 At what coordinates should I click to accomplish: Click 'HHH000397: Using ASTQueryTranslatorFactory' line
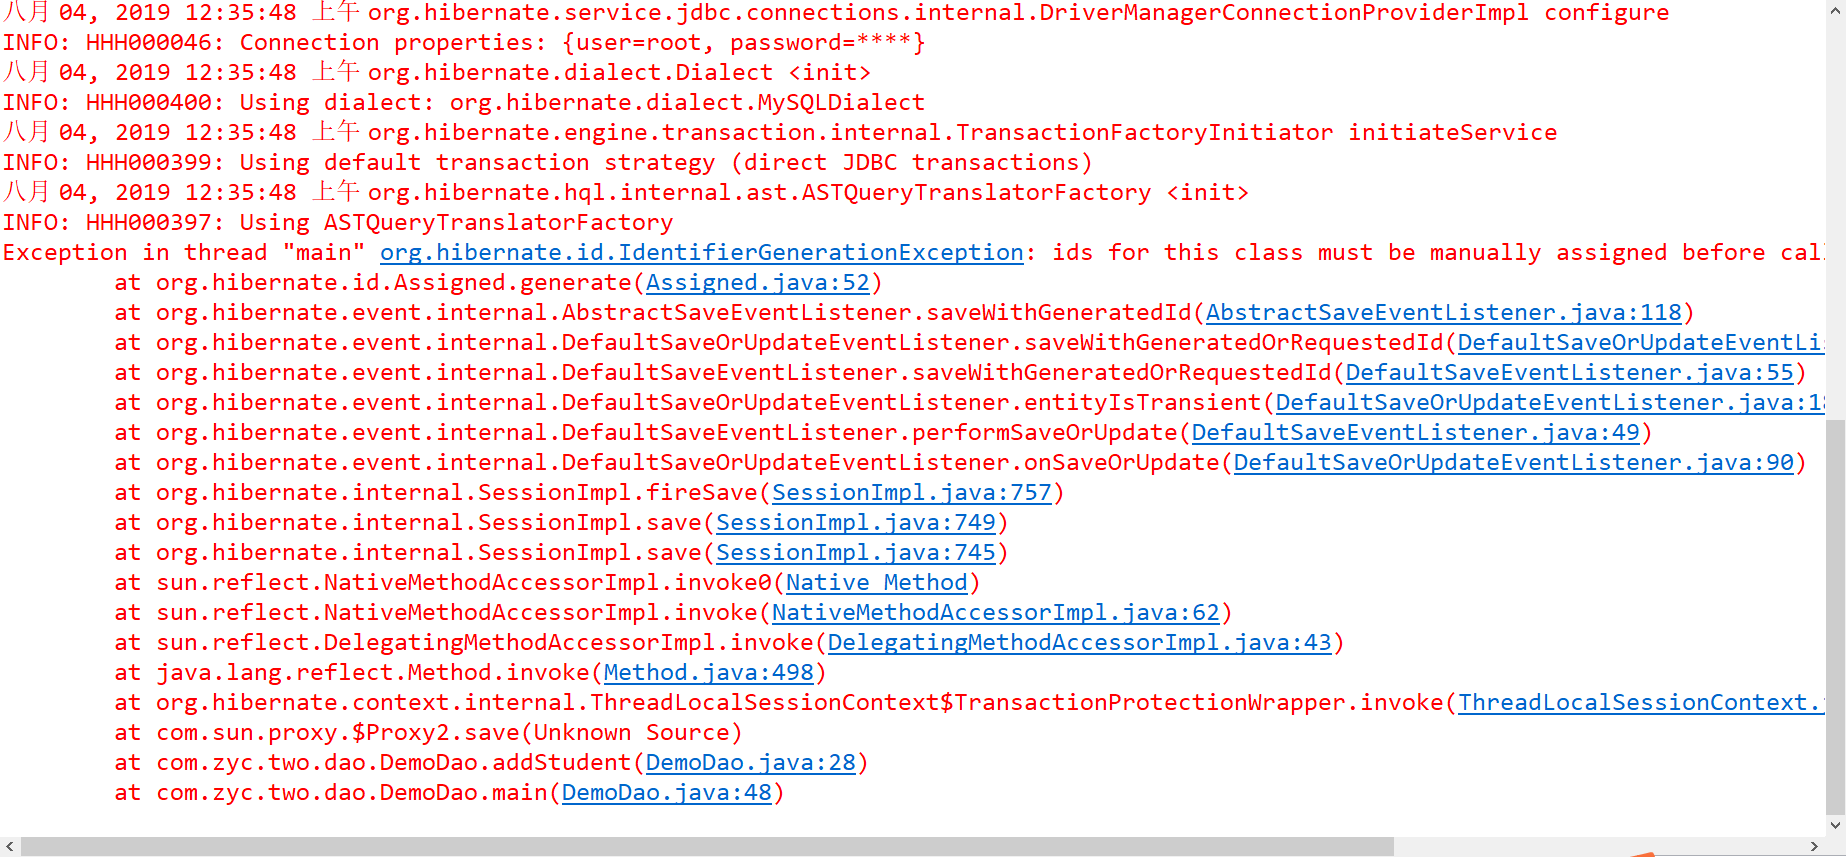(338, 222)
